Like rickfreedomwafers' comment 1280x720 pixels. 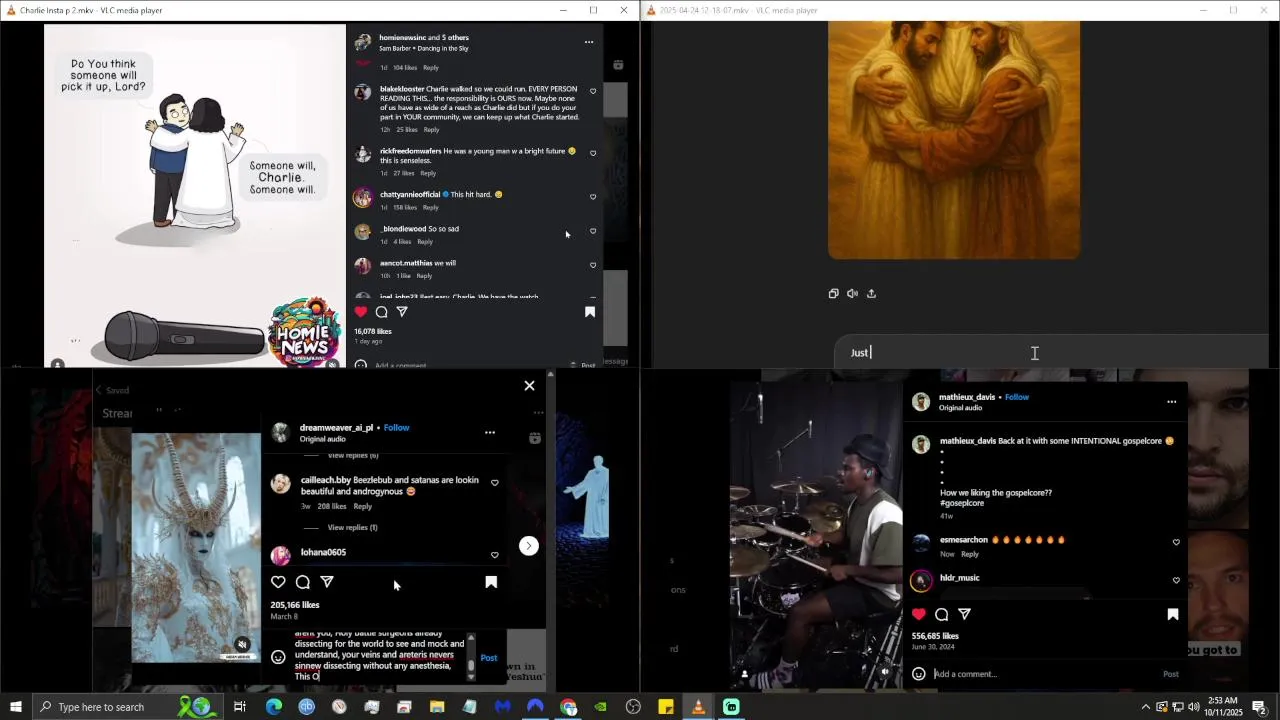point(593,153)
